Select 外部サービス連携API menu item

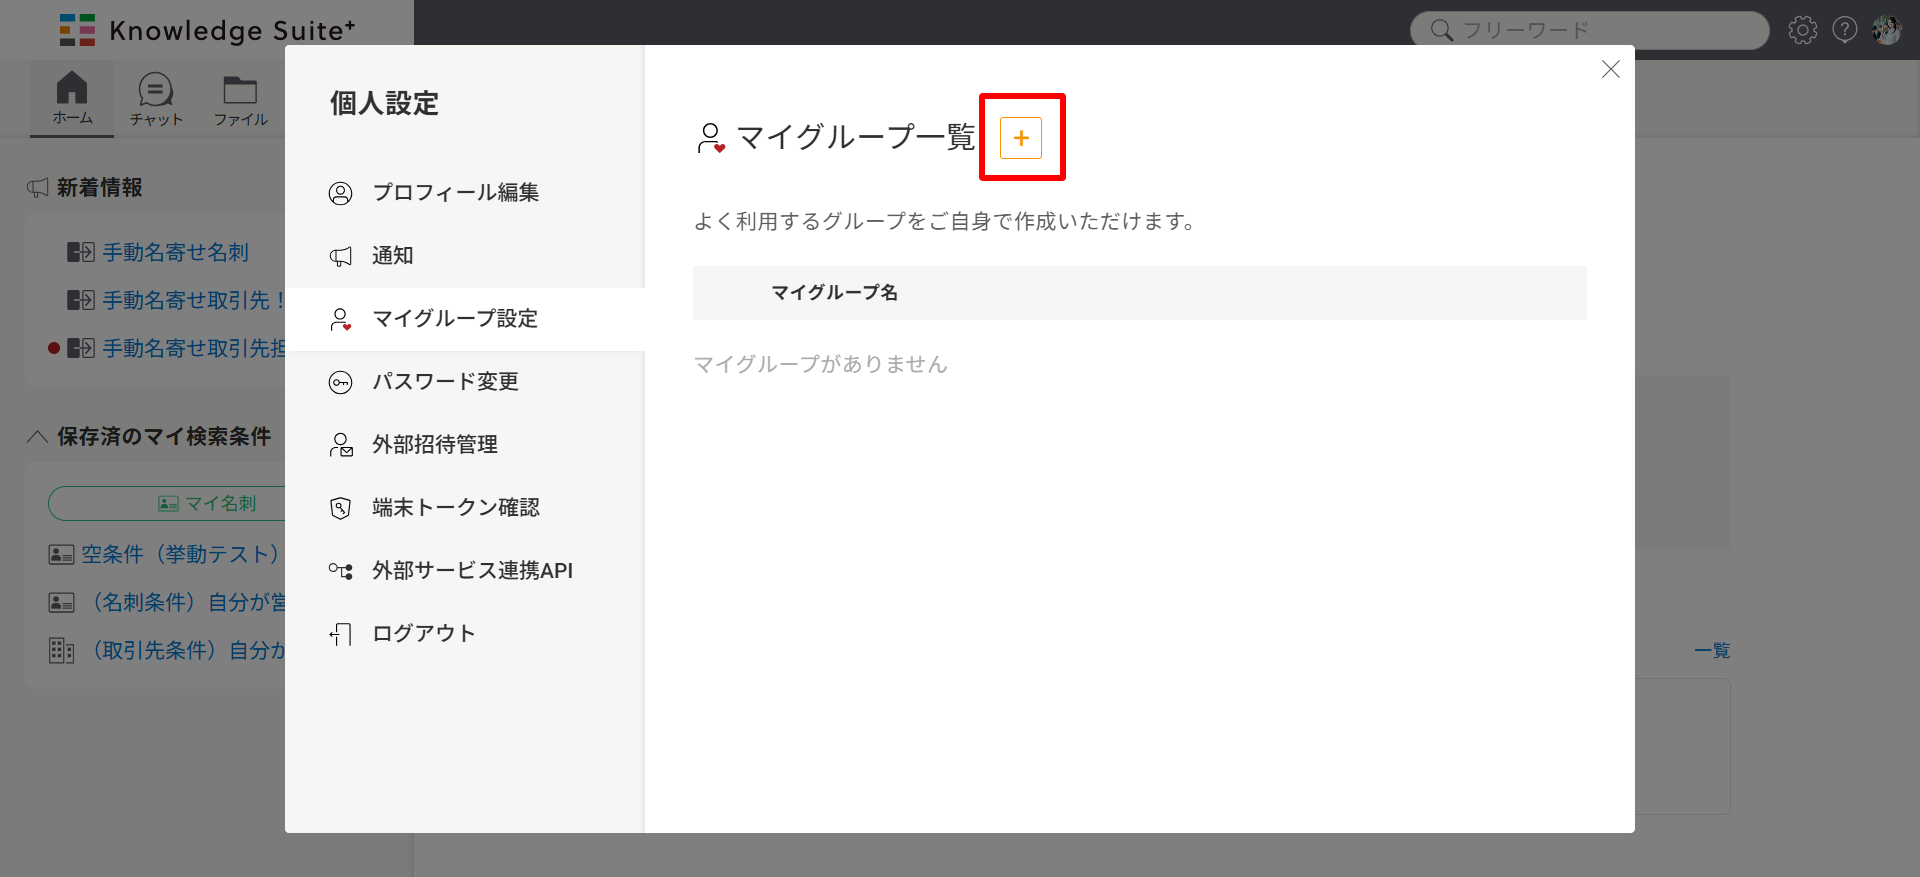[x=472, y=571]
